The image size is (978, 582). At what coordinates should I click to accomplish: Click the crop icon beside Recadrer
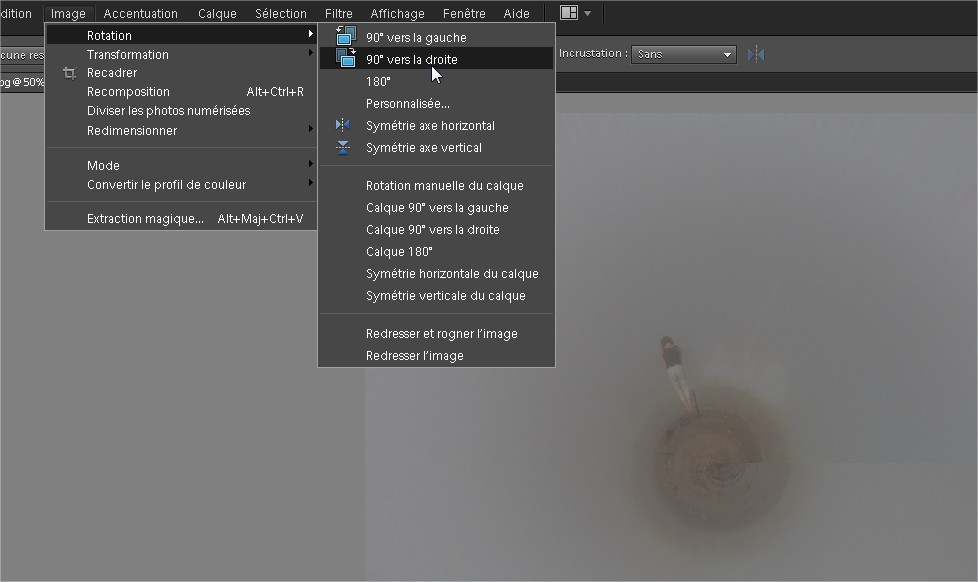click(69, 73)
